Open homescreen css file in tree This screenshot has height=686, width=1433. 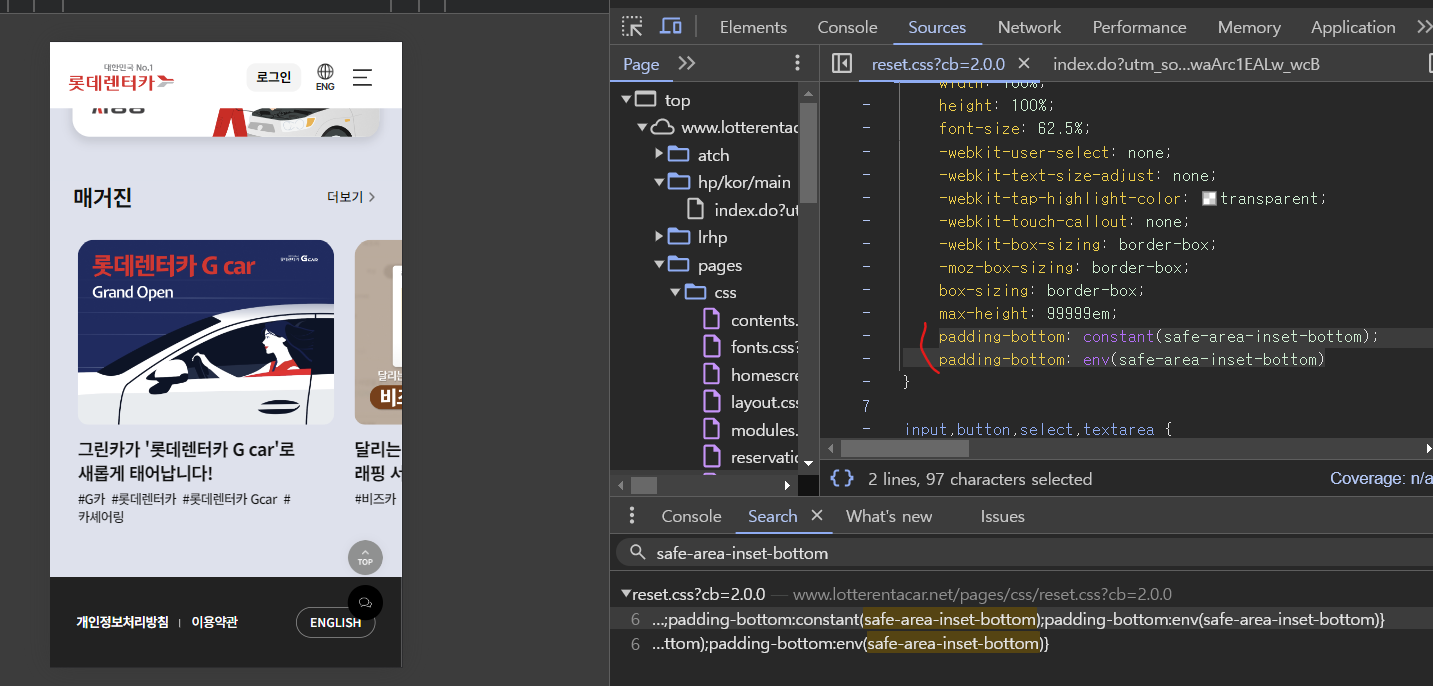click(751, 375)
